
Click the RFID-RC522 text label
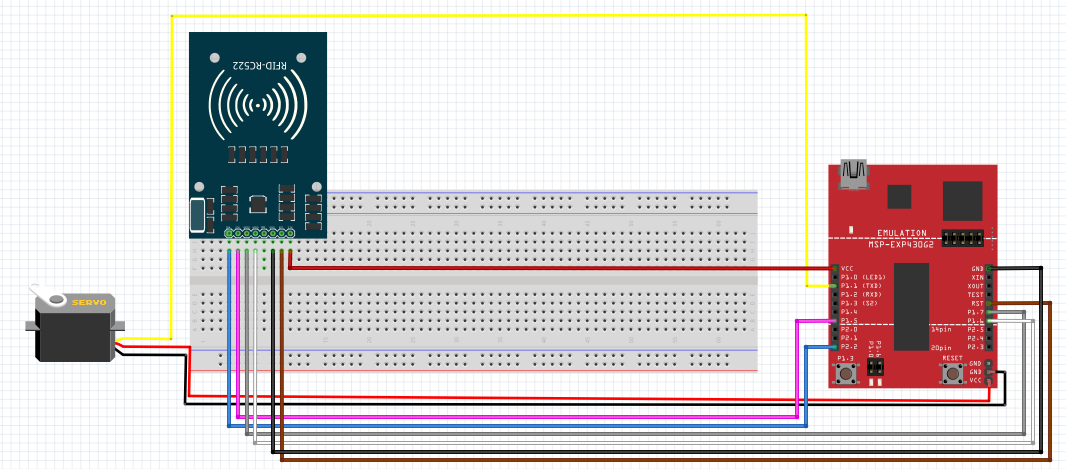click(259, 66)
